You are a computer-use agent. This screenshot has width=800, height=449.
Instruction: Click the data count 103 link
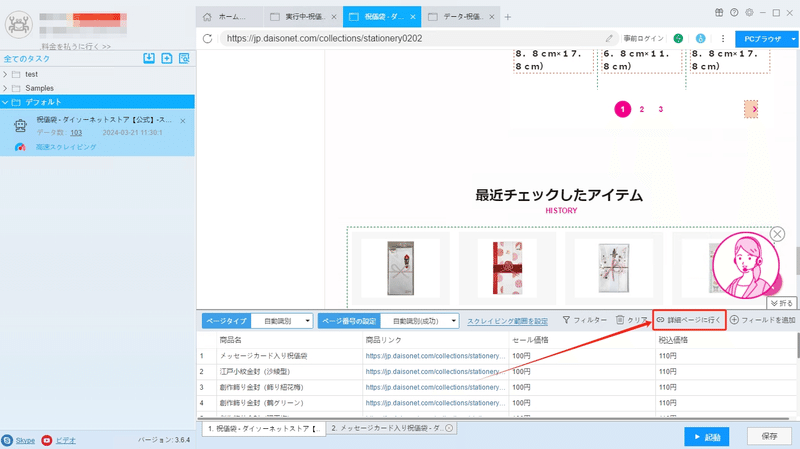(x=76, y=133)
